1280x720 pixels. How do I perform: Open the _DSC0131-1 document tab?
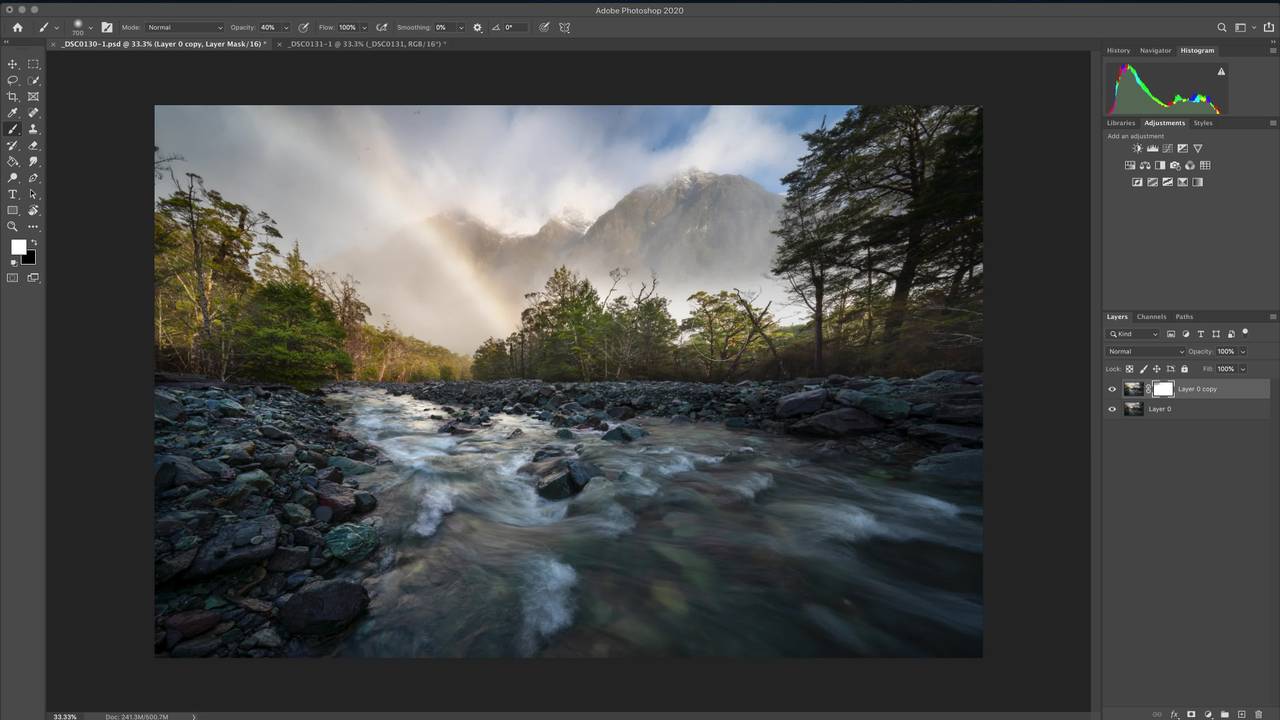coord(366,44)
